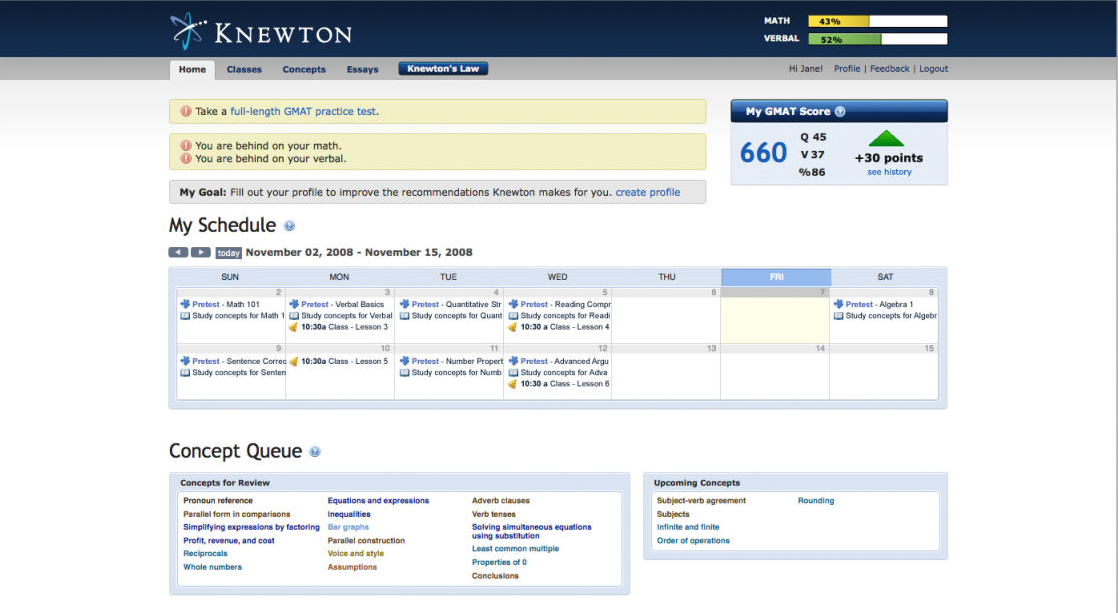The image size is (1118, 613).
Task: Open the My Schedule help icon
Action: (289, 226)
